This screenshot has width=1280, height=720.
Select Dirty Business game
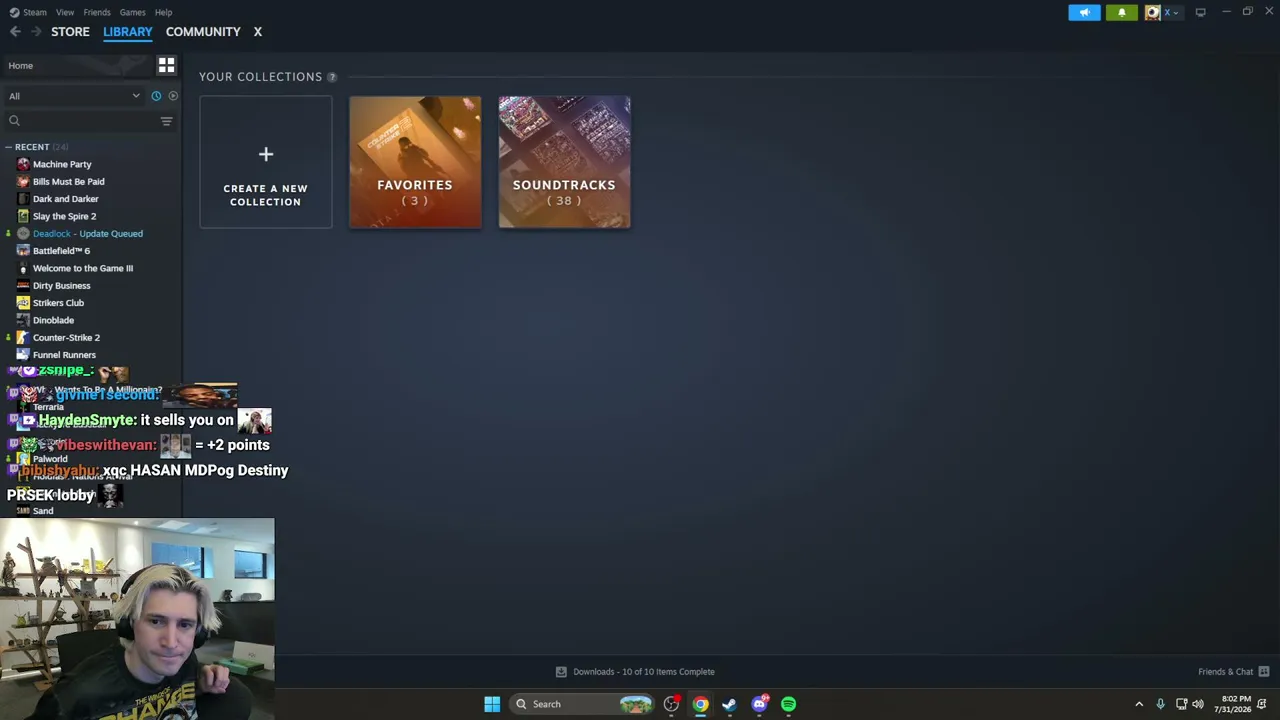[62, 286]
